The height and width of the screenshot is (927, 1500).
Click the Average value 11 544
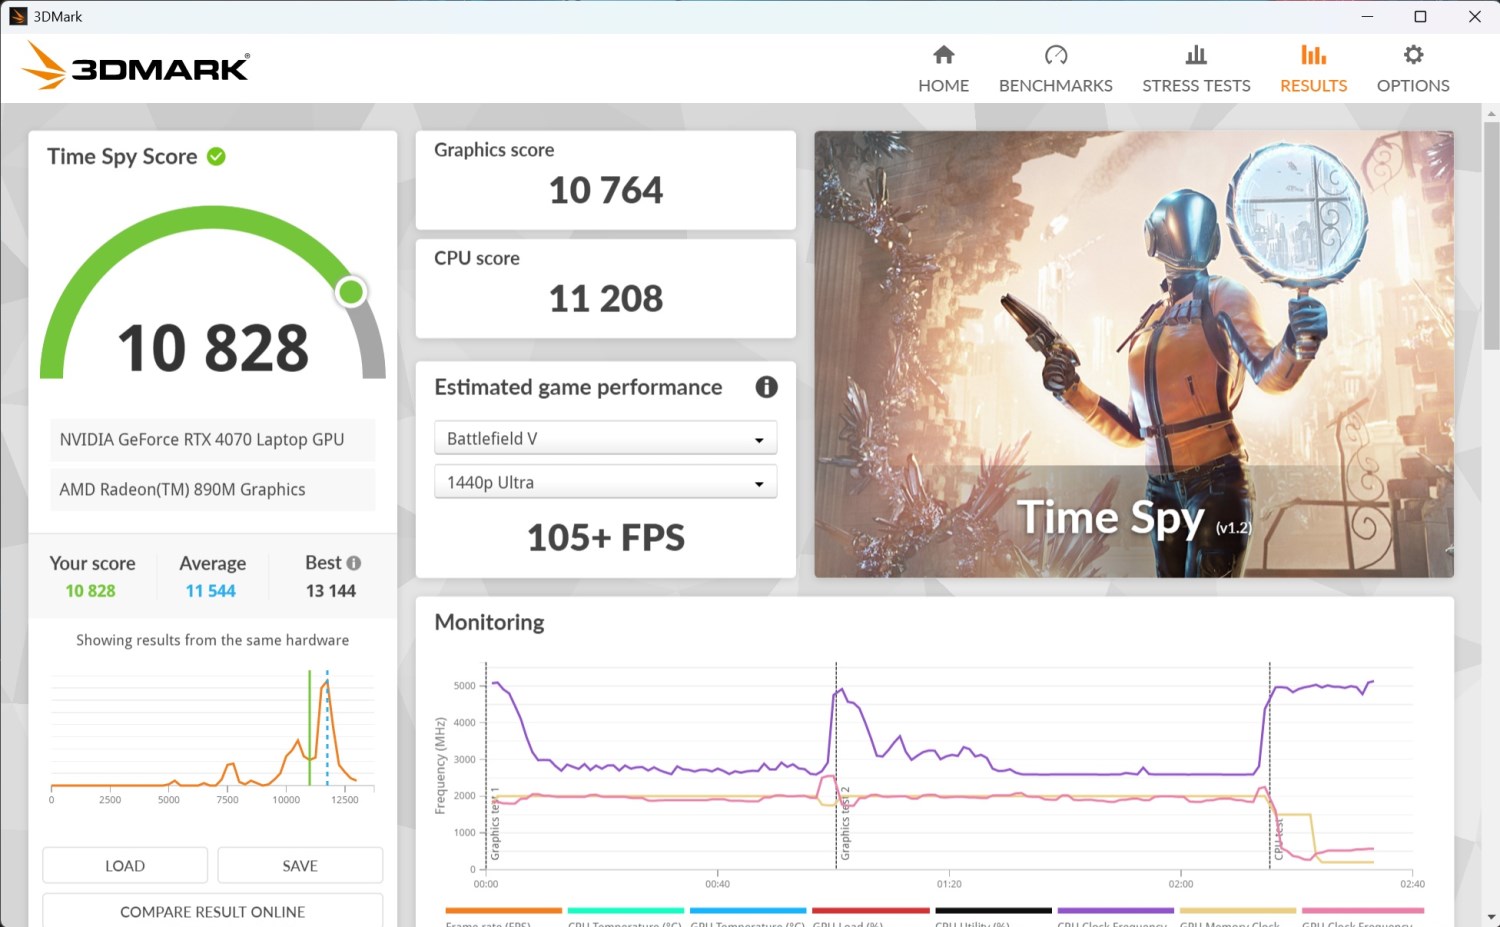click(x=210, y=591)
